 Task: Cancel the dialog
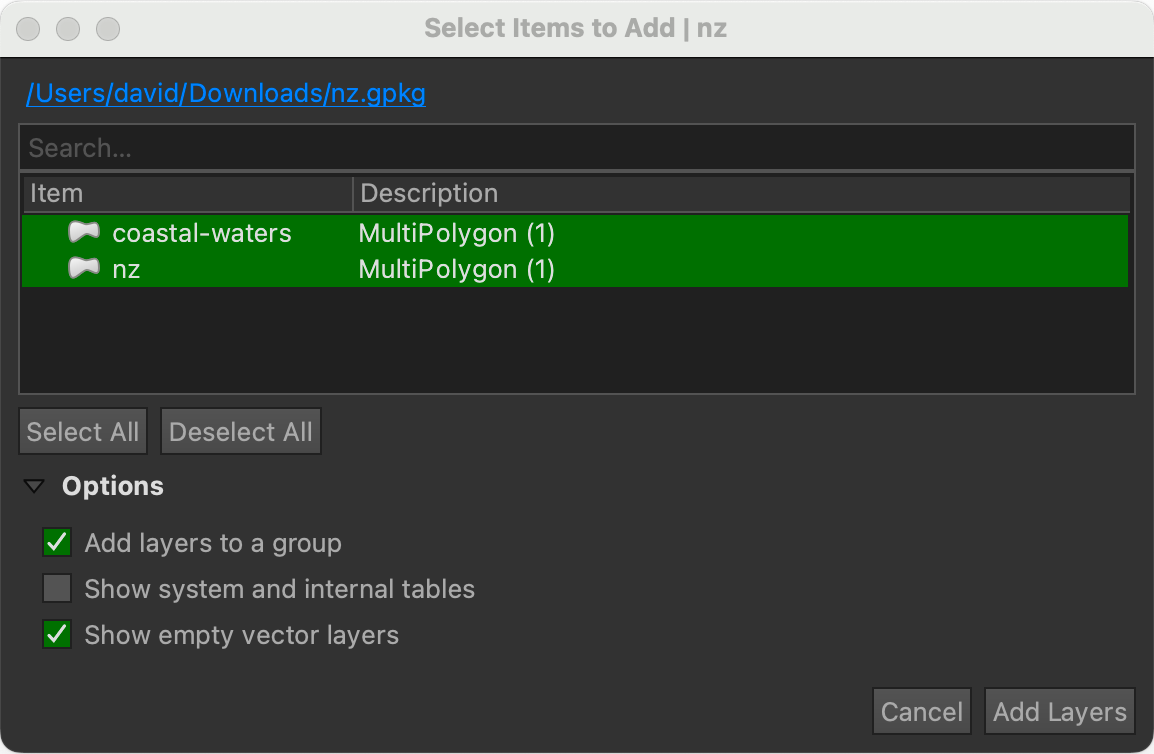921,712
